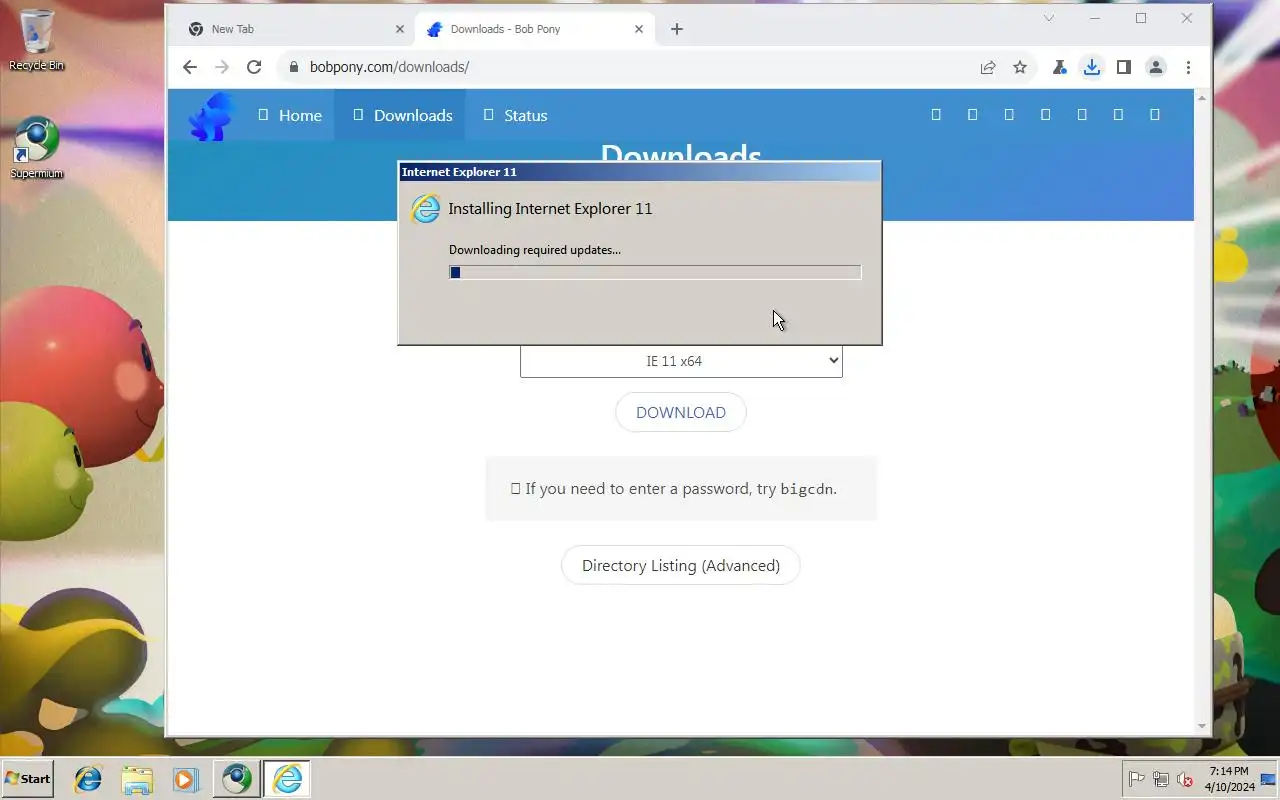Close the New Tab tab

click(x=400, y=29)
